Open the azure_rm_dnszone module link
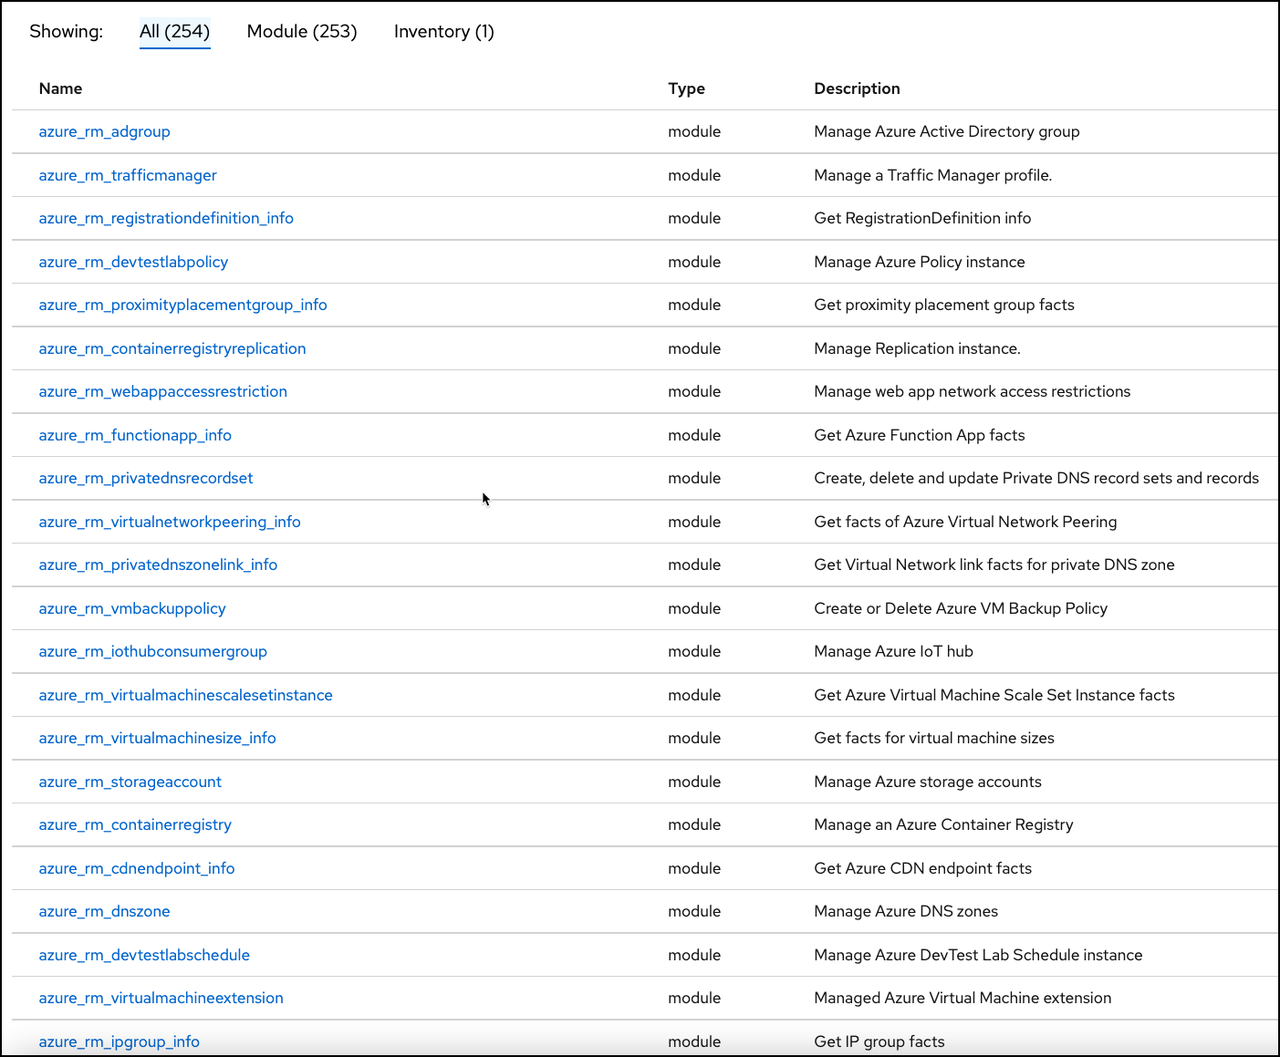The height and width of the screenshot is (1057, 1280). coord(104,911)
